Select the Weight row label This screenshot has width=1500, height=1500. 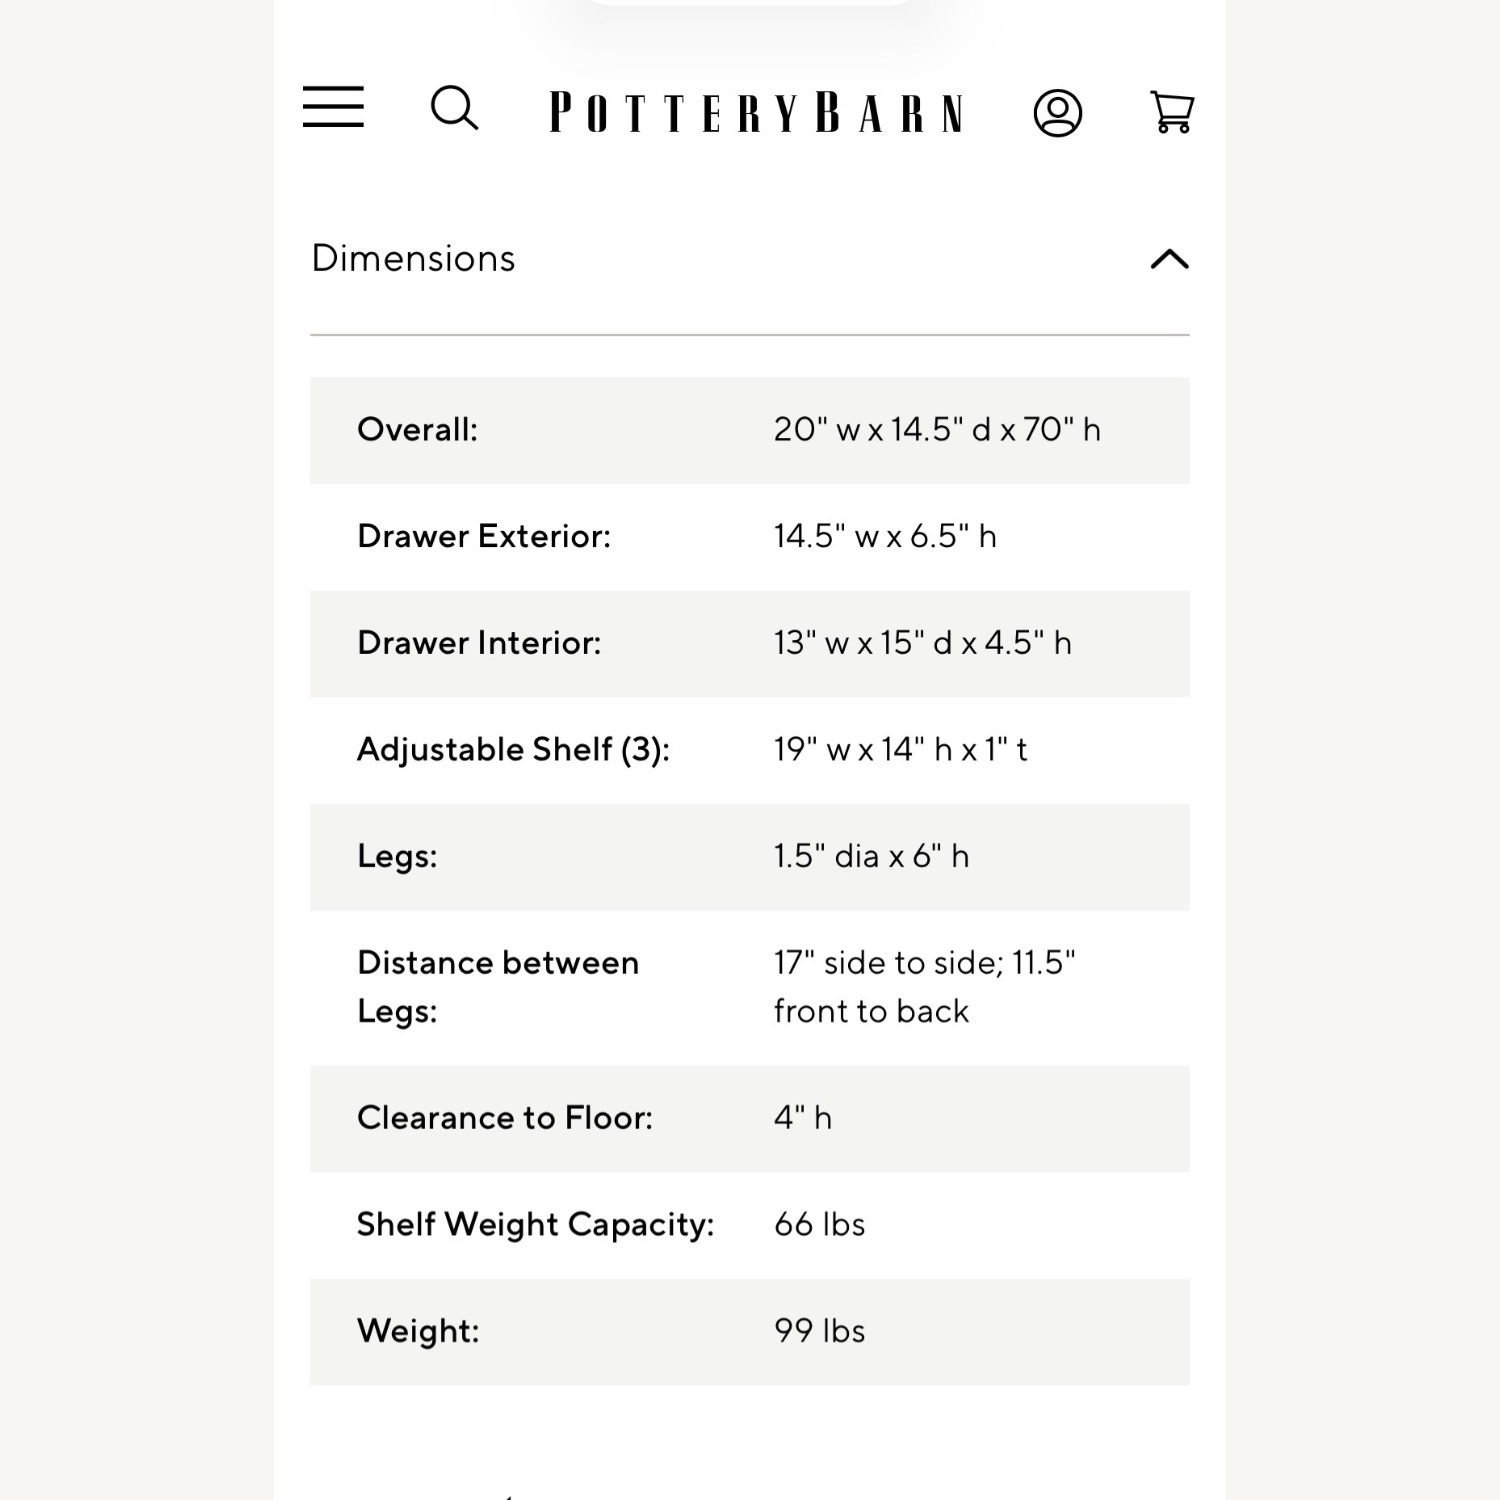pyautogui.click(x=418, y=1331)
